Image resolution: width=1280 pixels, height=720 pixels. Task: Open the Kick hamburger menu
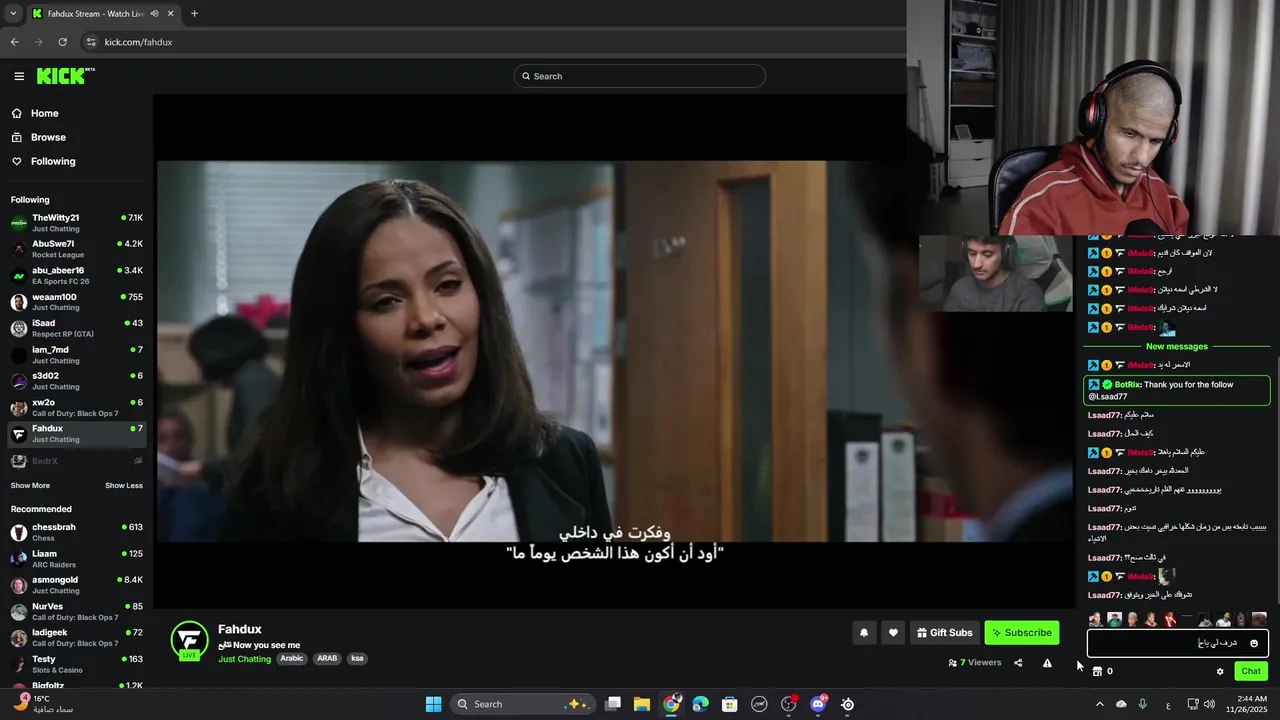coord(19,76)
